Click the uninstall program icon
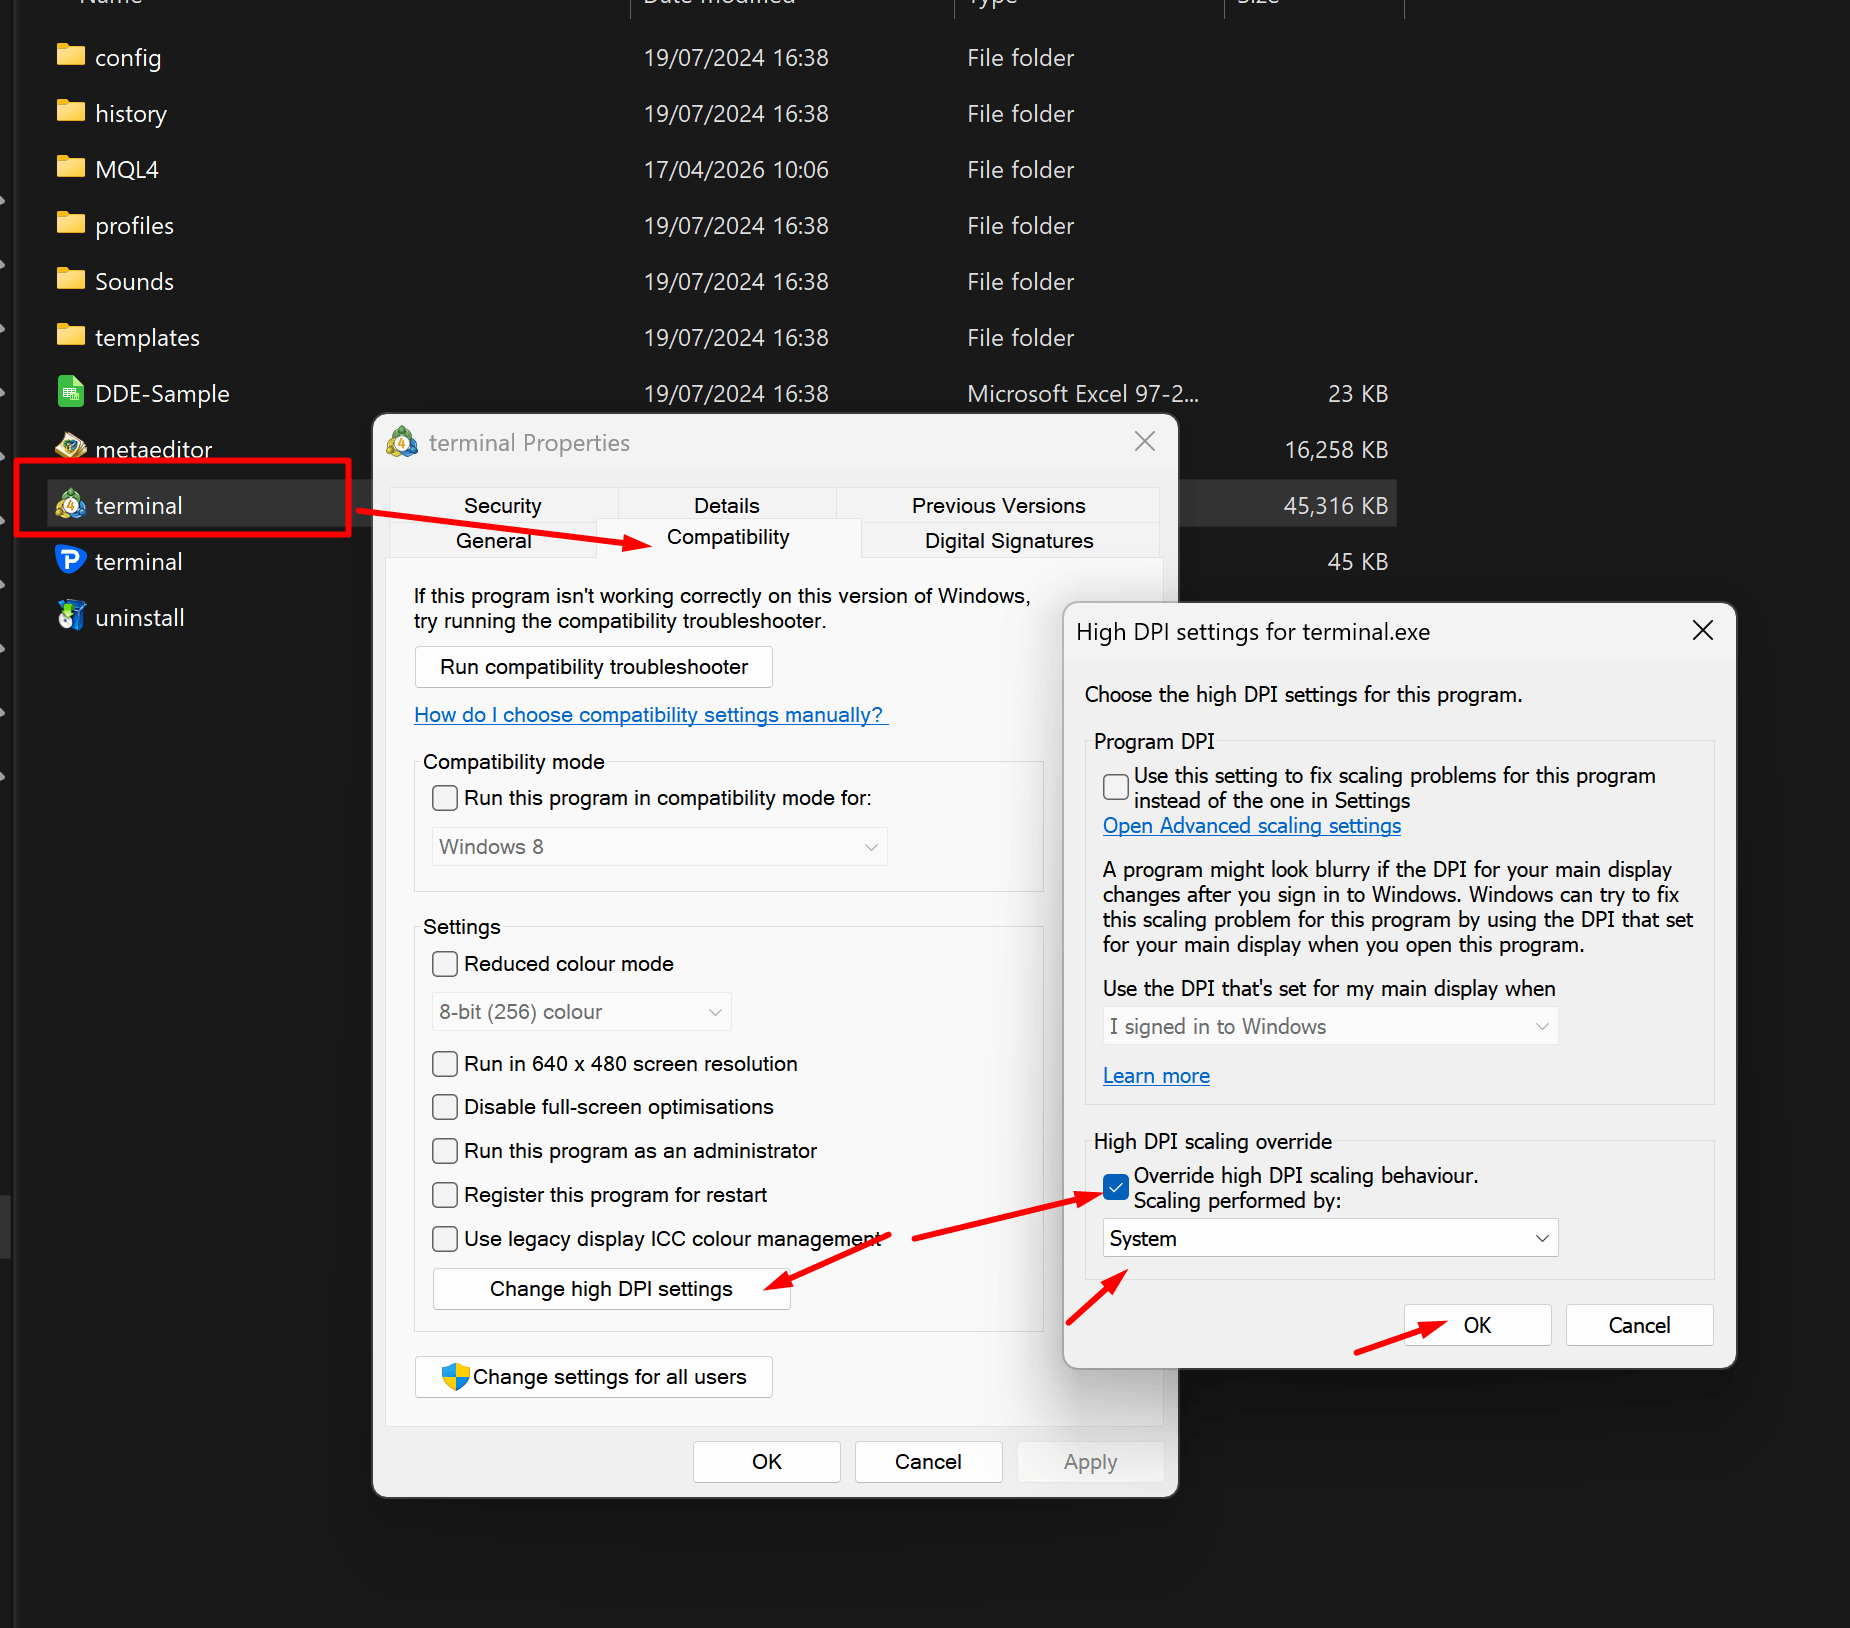Image resolution: width=1850 pixels, height=1628 pixels. pos(71,615)
